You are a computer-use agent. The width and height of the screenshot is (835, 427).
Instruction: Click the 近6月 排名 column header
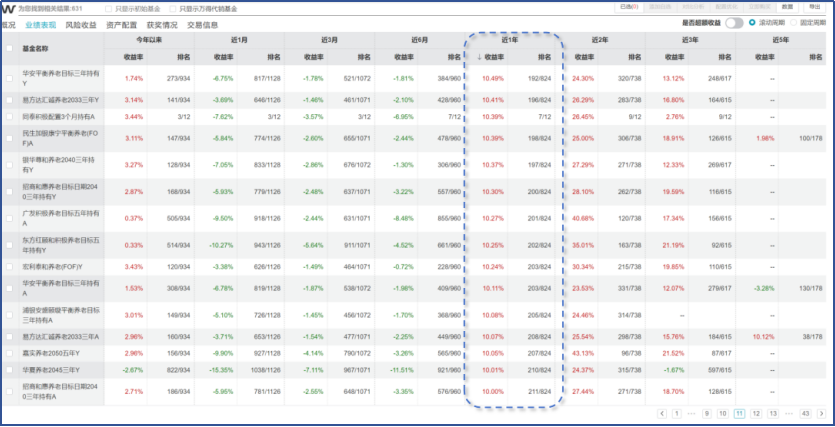click(454, 57)
